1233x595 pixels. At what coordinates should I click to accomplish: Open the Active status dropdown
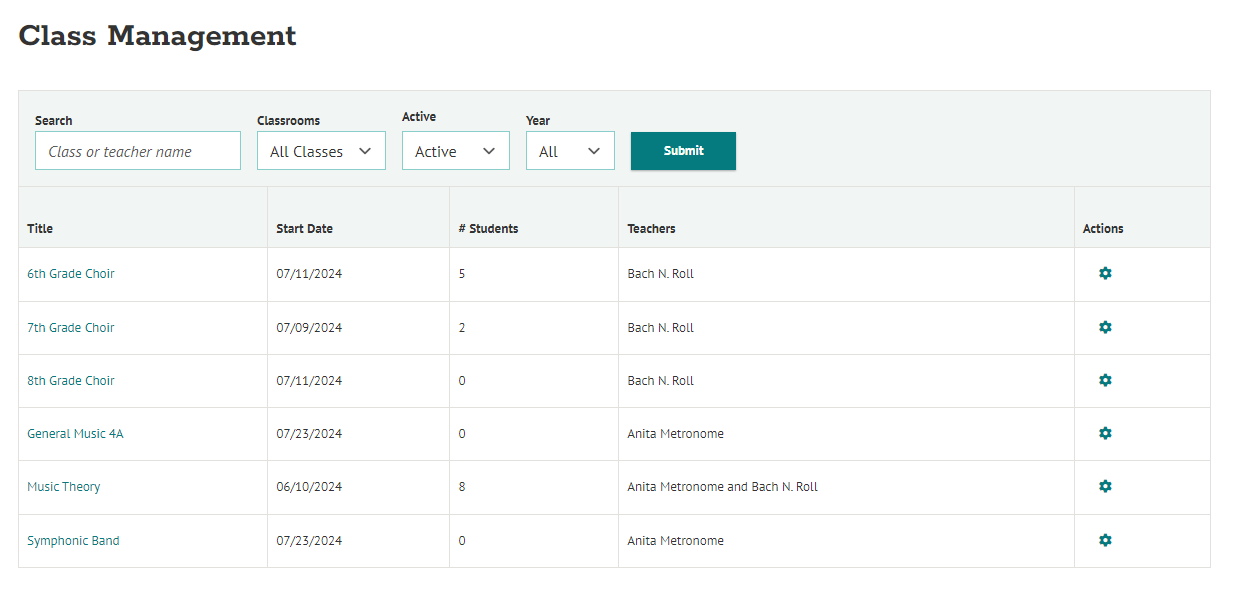pos(456,151)
